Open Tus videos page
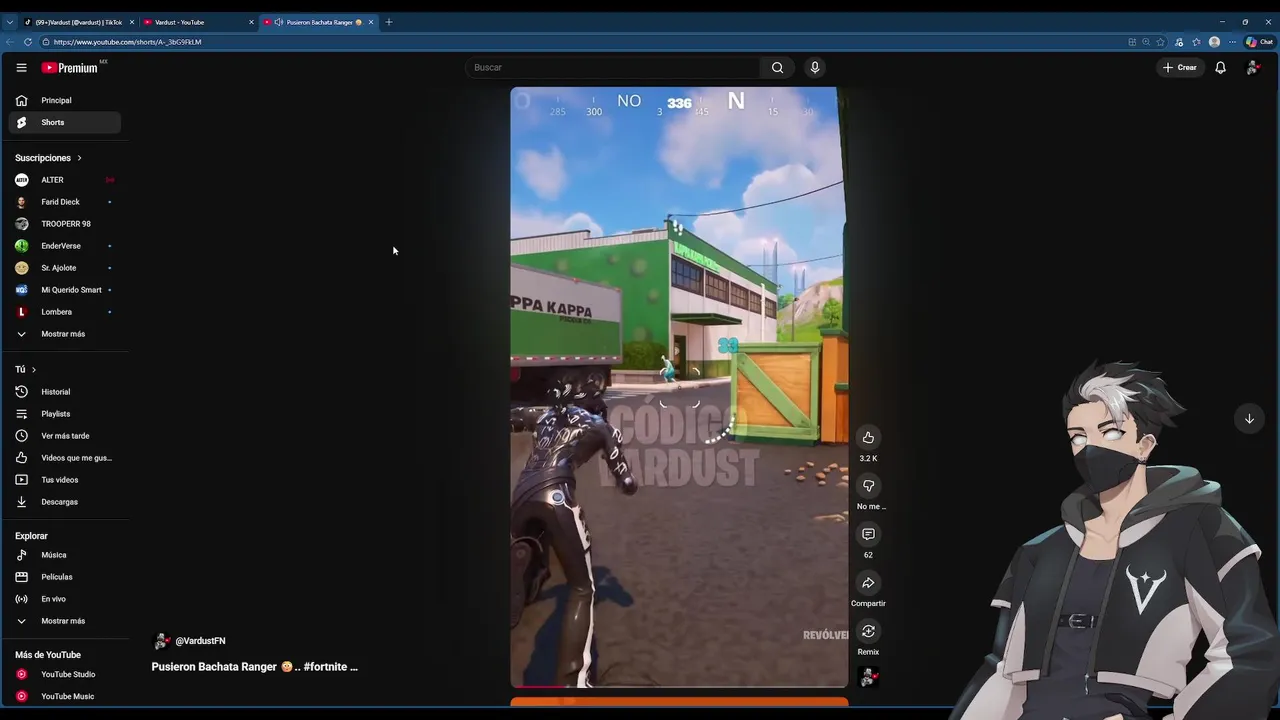The height and width of the screenshot is (720, 1280). [65, 480]
